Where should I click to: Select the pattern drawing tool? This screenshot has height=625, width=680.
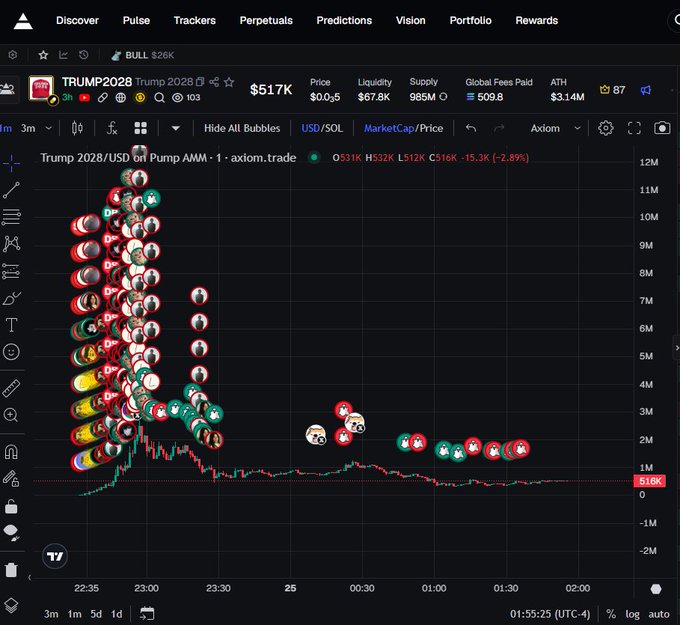pos(11,244)
